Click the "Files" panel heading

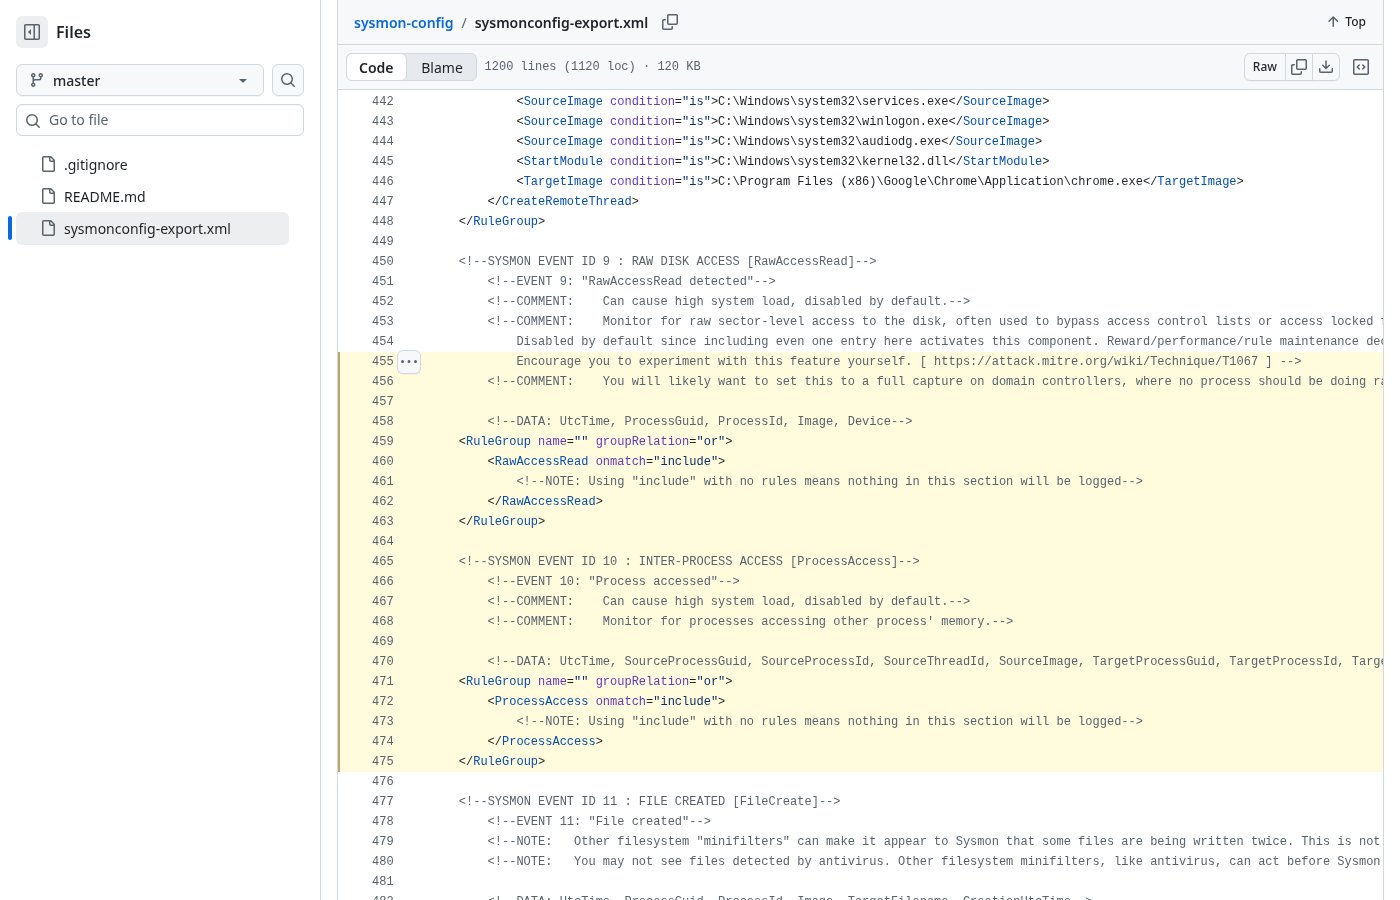coord(73,32)
